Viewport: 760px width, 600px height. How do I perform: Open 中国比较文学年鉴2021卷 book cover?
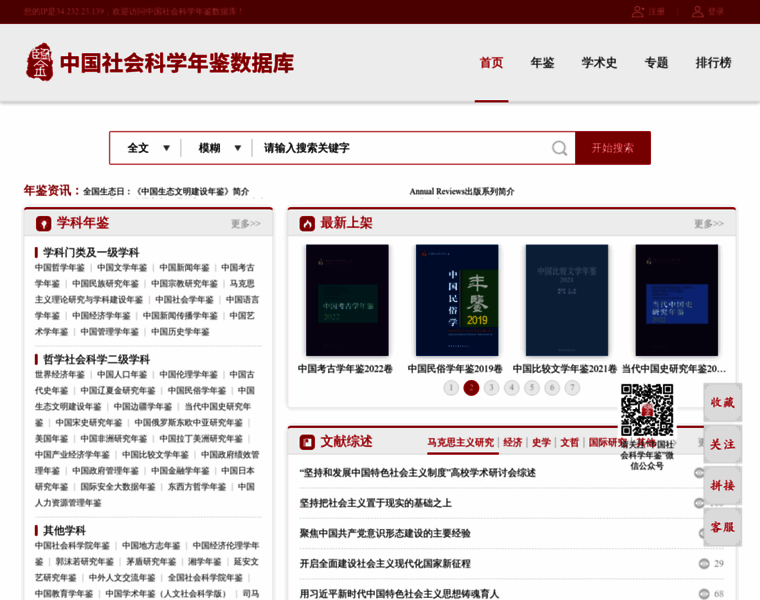(x=567, y=300)
